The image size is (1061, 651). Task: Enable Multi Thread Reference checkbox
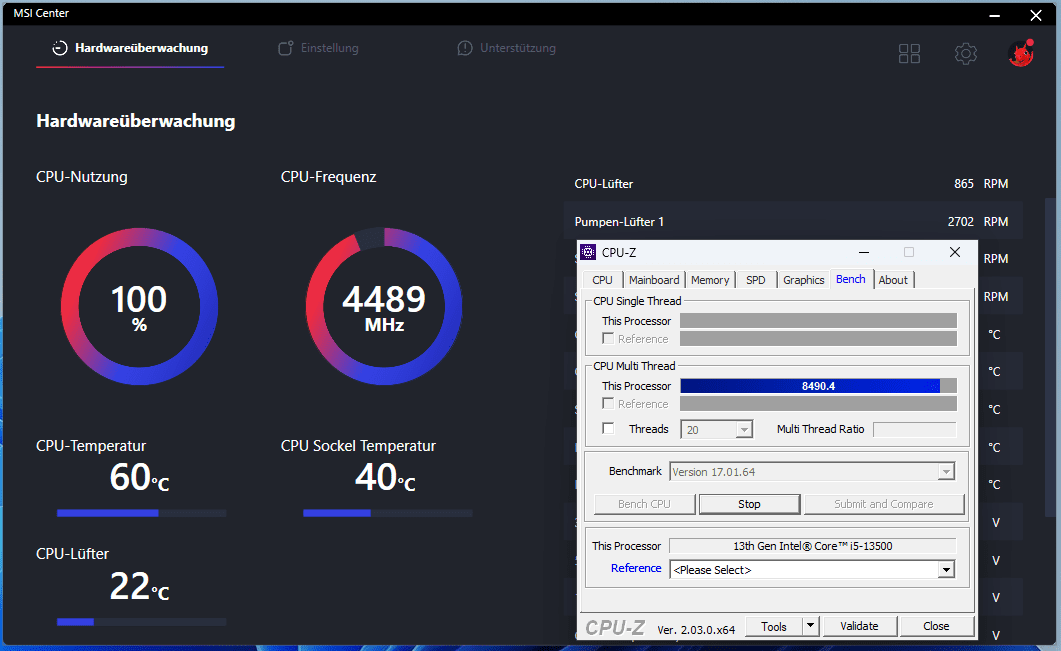click(608, 403)
